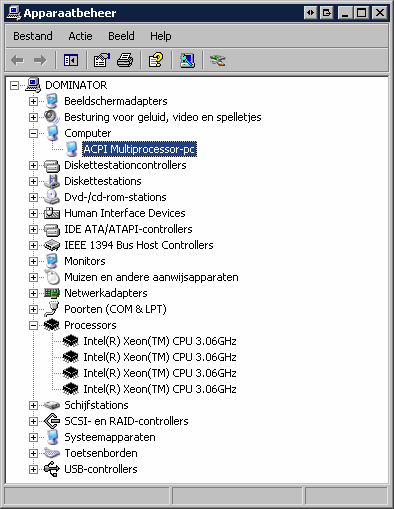
Task: Maximize the Apparaatbeheer window
Action: tap(361, 13)
